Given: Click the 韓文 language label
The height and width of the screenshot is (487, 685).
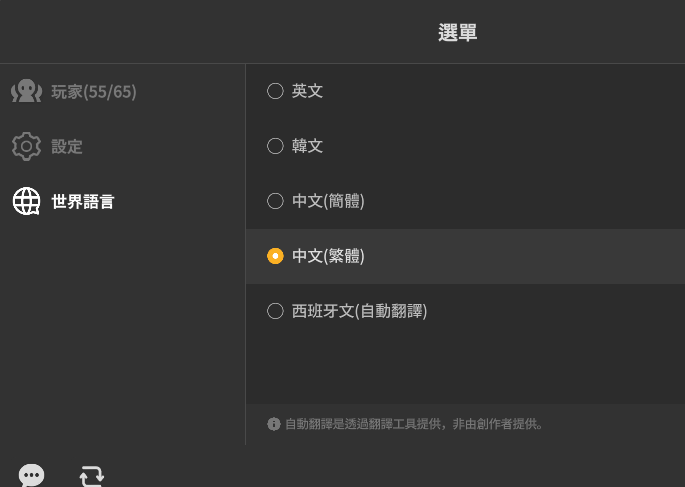Looking at the screenshot, I should coord(308,146).
